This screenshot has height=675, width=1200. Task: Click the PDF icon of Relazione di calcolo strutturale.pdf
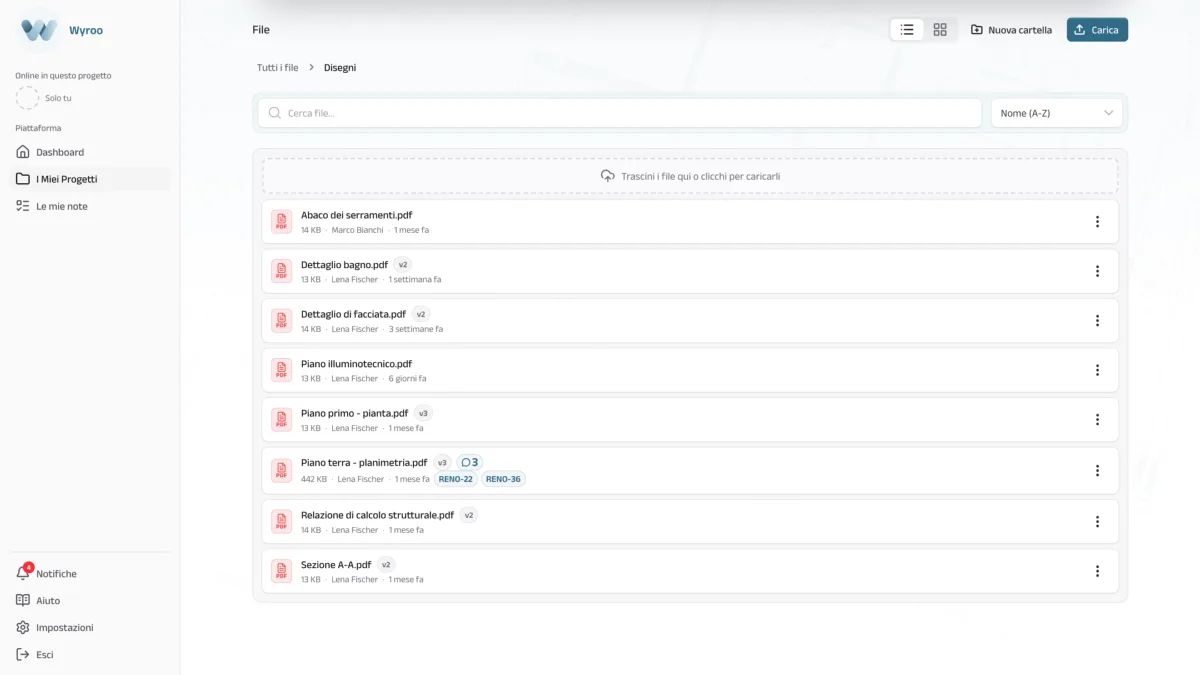click(282, 522)
